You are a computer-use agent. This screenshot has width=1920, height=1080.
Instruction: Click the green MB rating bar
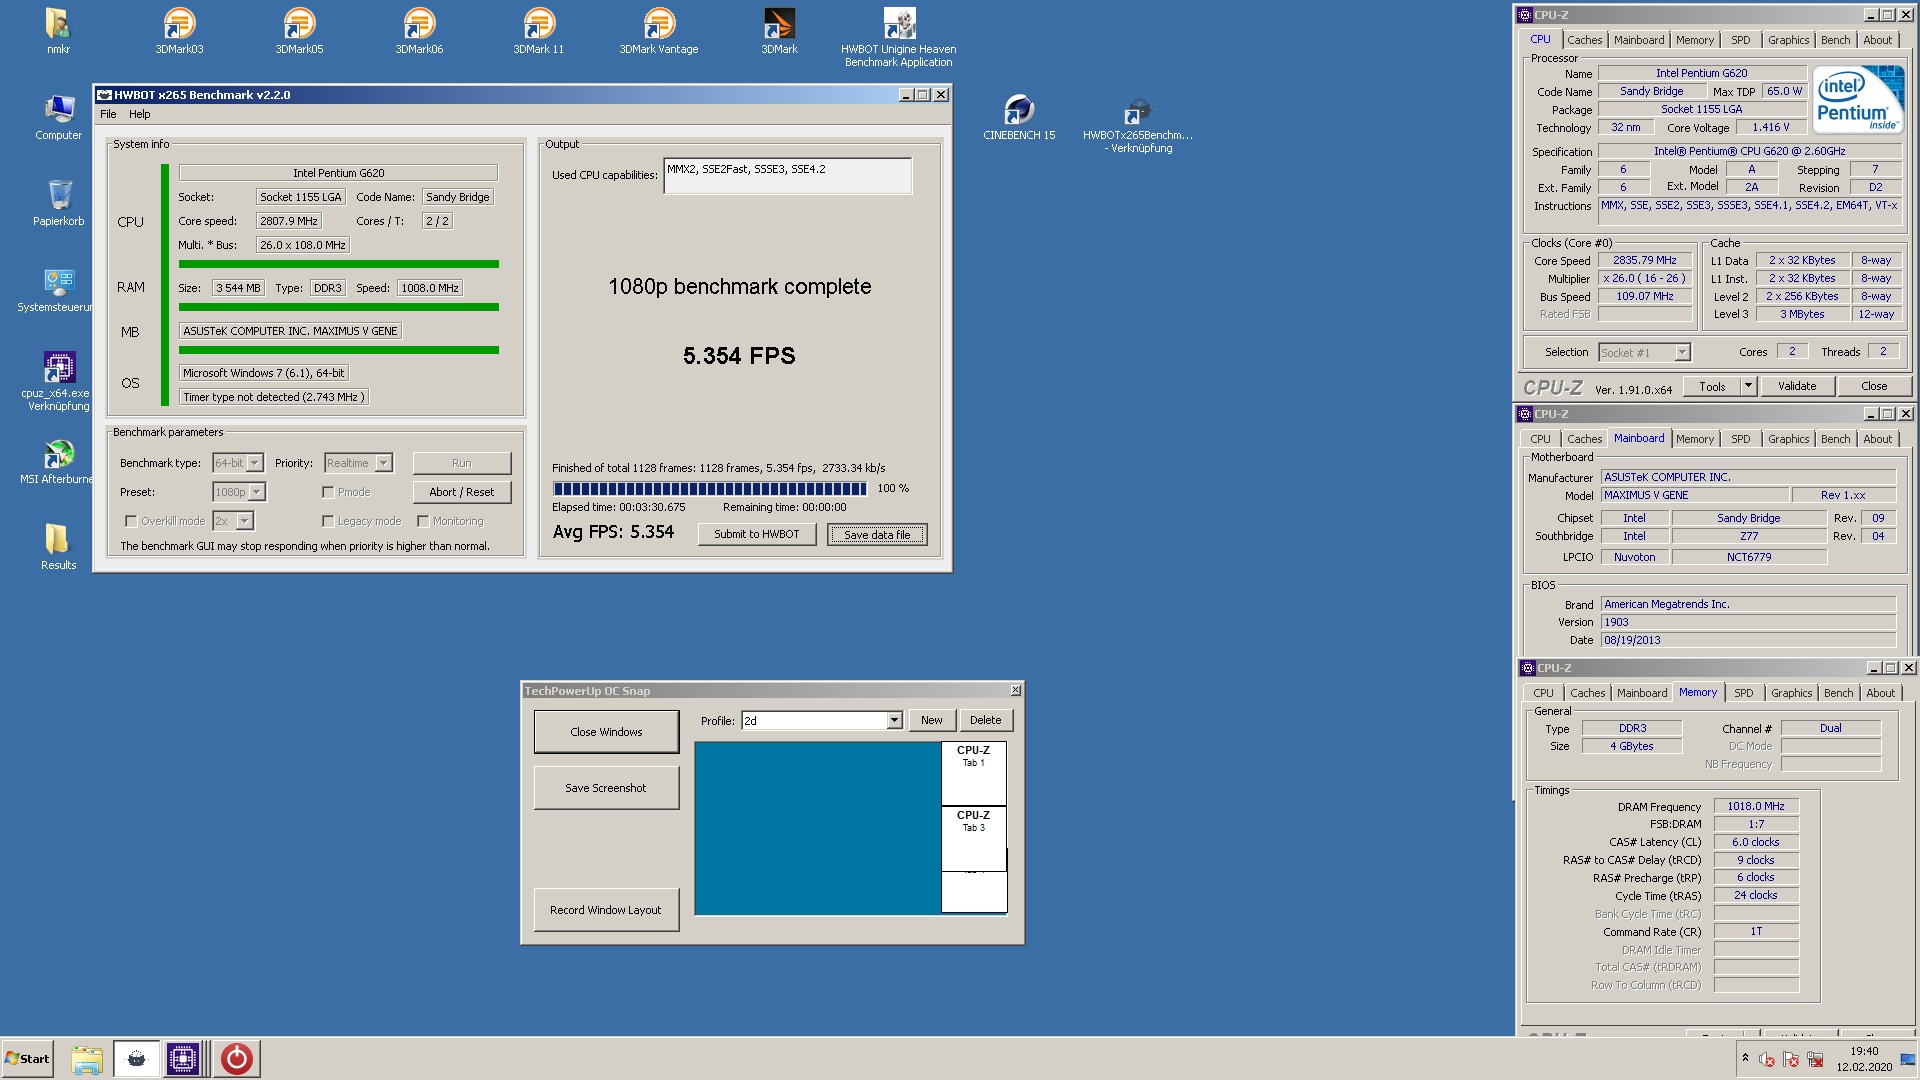click(339, 350)
